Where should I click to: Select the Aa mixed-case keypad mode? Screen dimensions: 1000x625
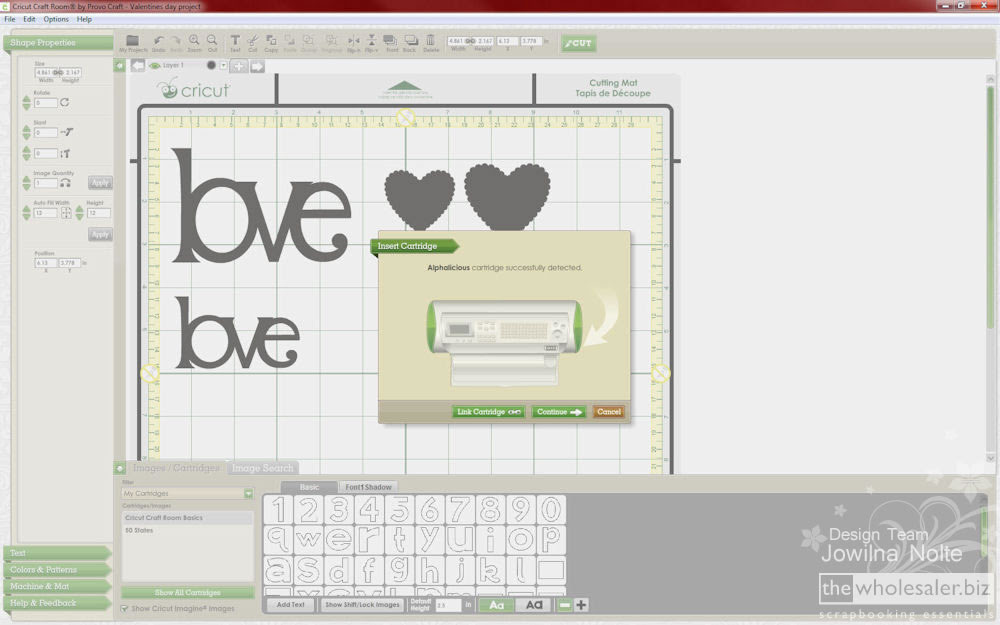[x=496, y=605]
